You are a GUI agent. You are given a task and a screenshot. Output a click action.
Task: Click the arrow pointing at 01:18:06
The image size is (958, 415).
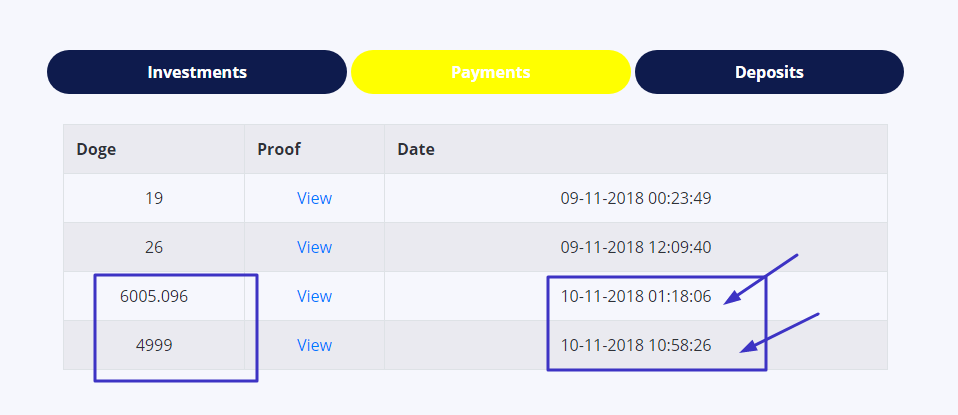click(761, 279)
